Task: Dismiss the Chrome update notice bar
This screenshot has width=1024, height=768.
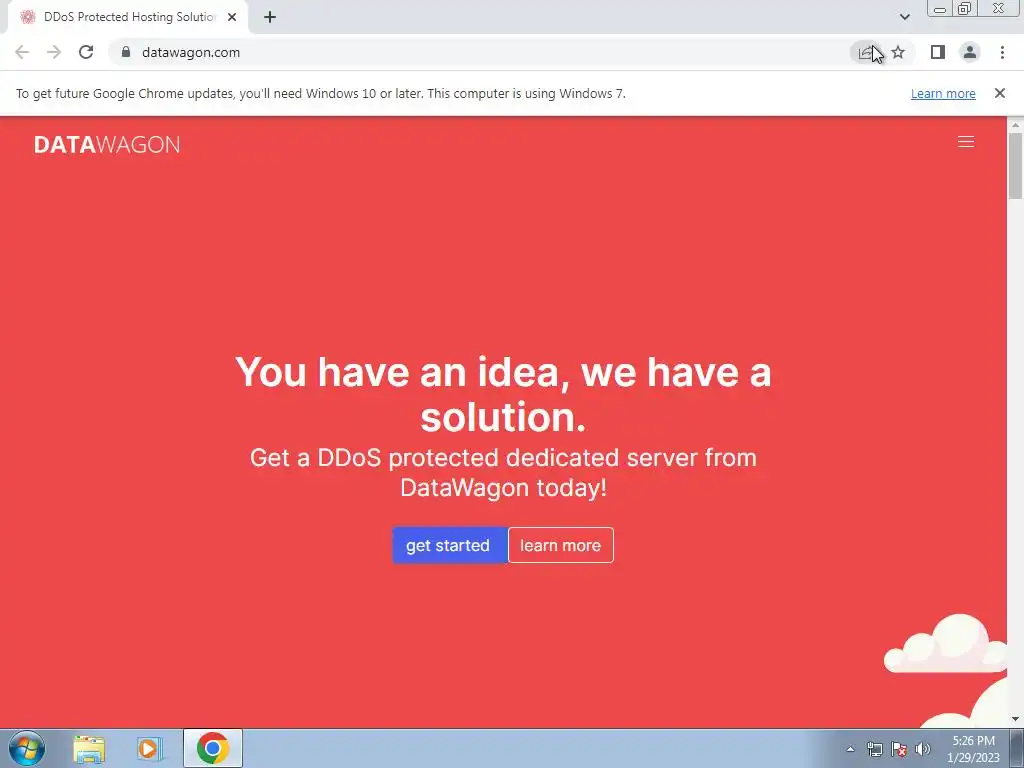Action: (1000, 93)
